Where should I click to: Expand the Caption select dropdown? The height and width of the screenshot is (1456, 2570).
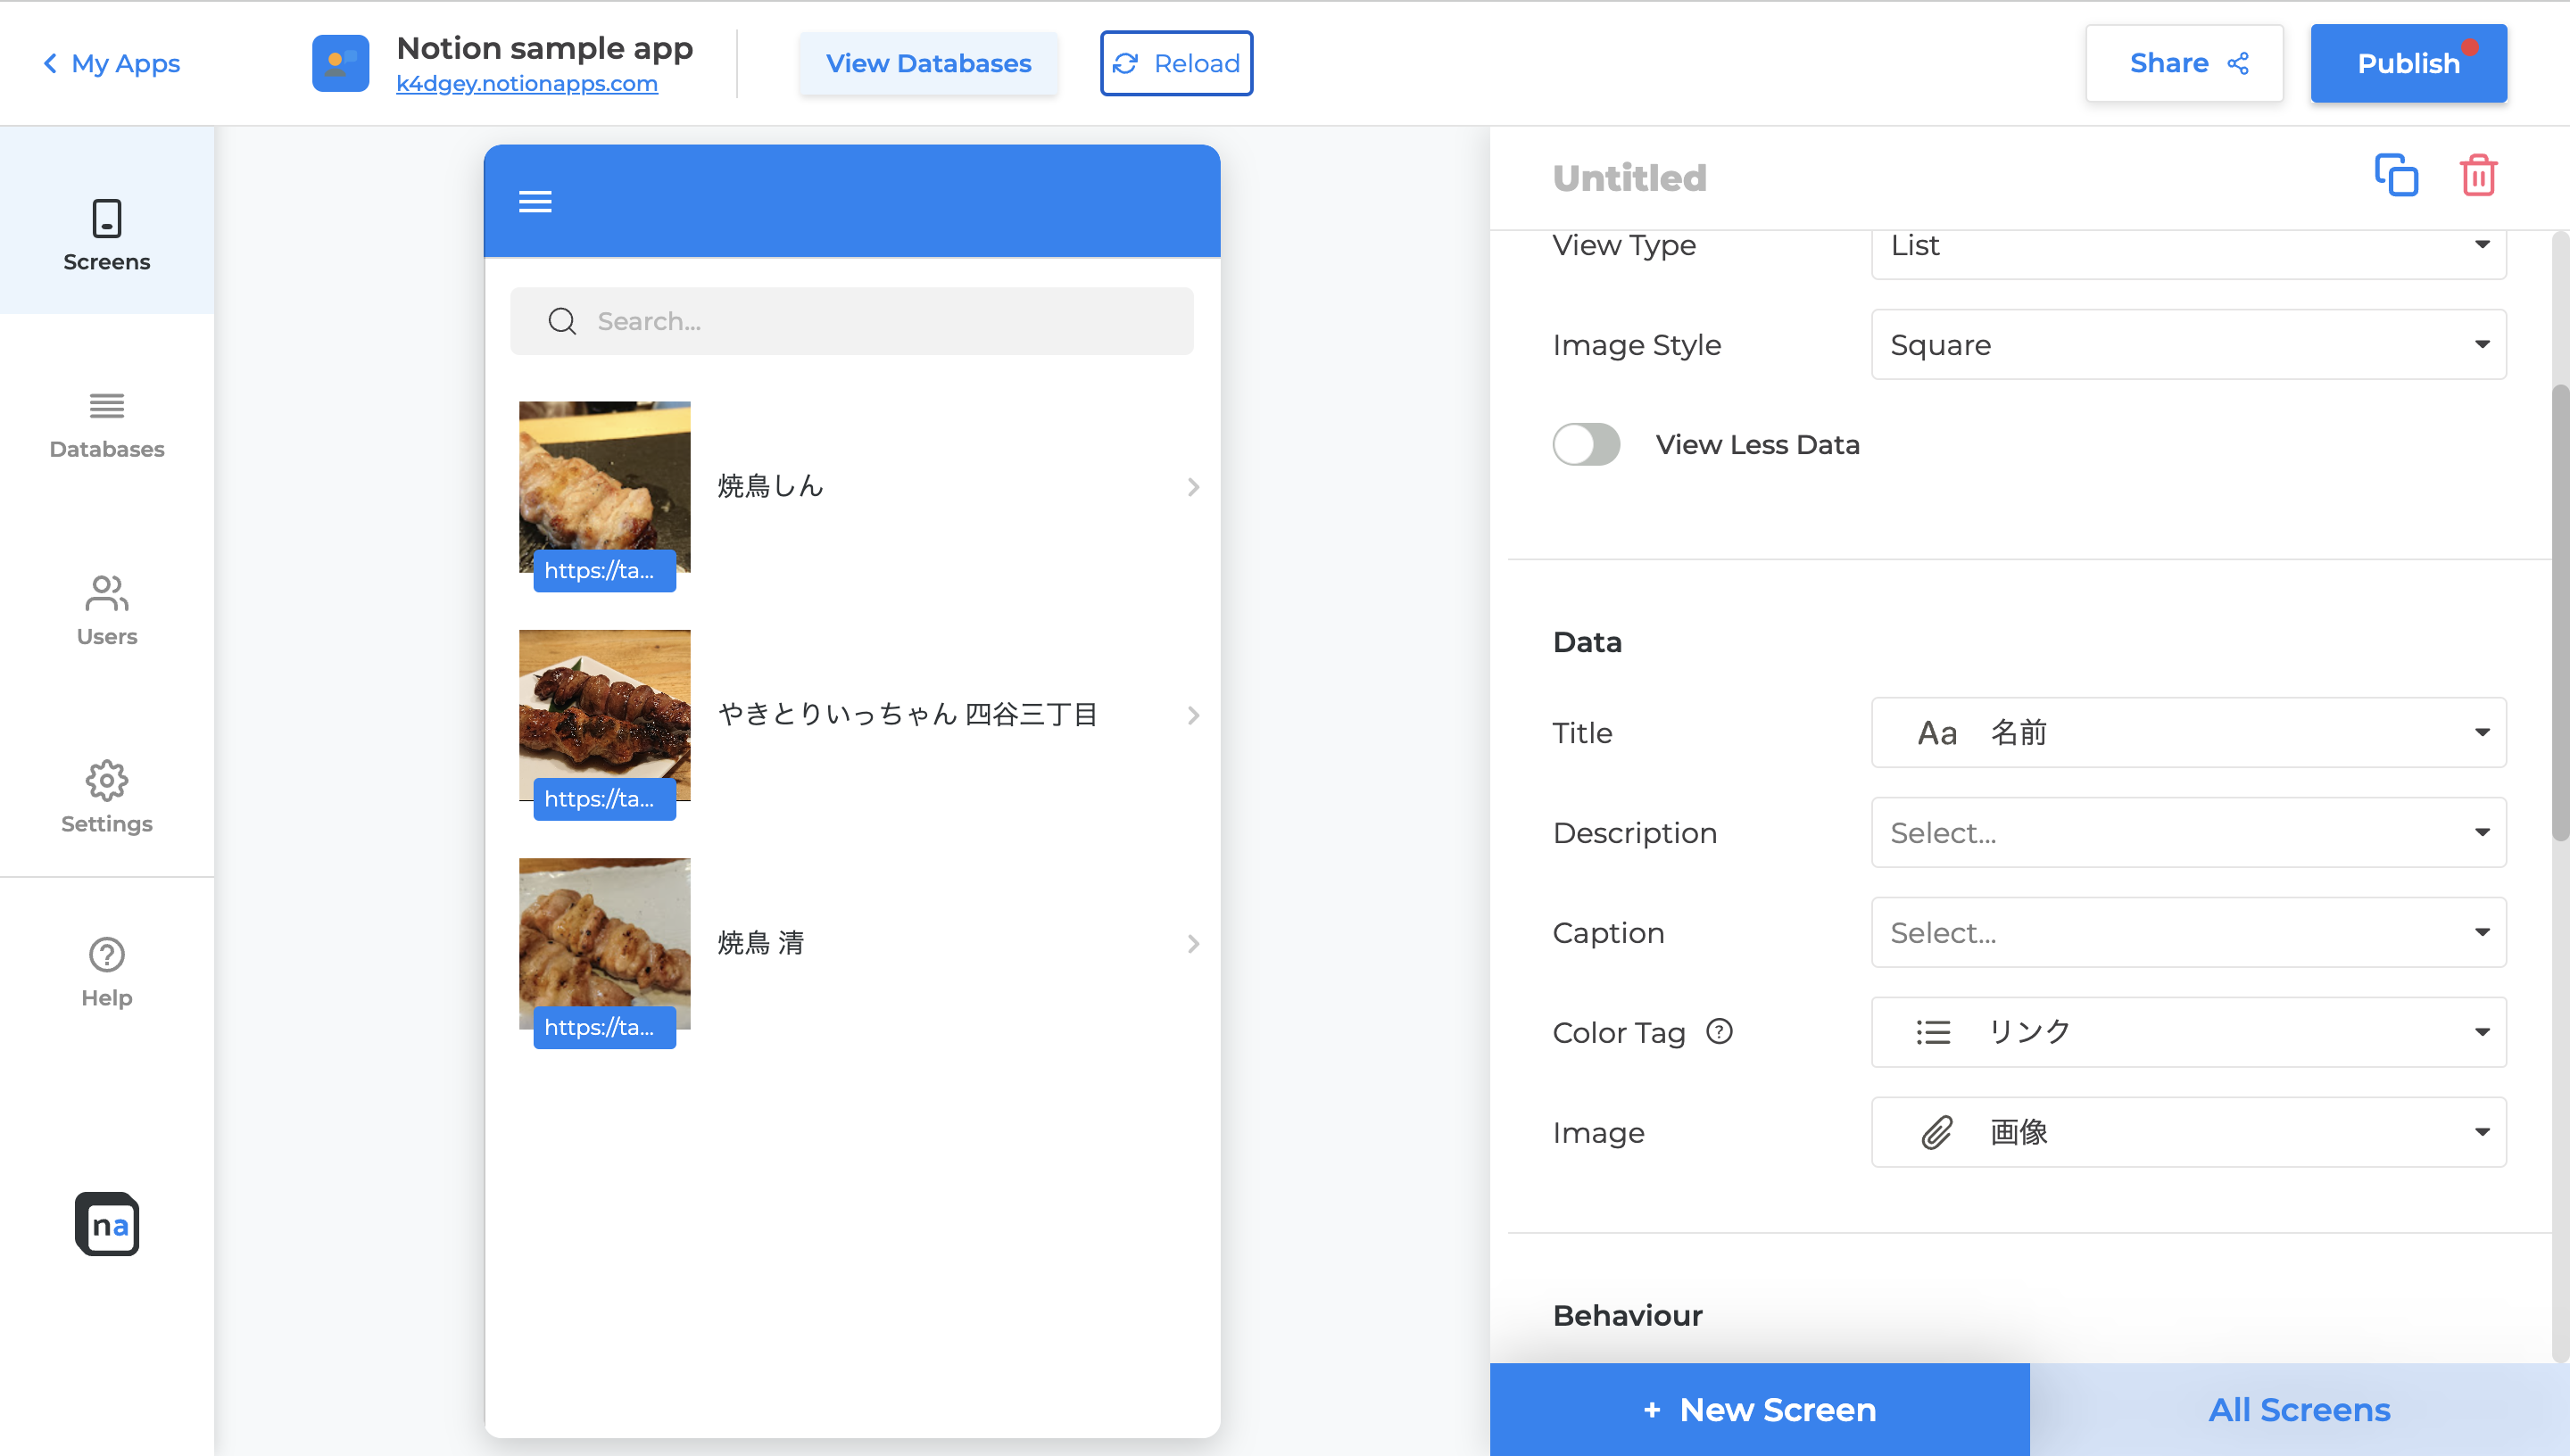(2188, 932)
